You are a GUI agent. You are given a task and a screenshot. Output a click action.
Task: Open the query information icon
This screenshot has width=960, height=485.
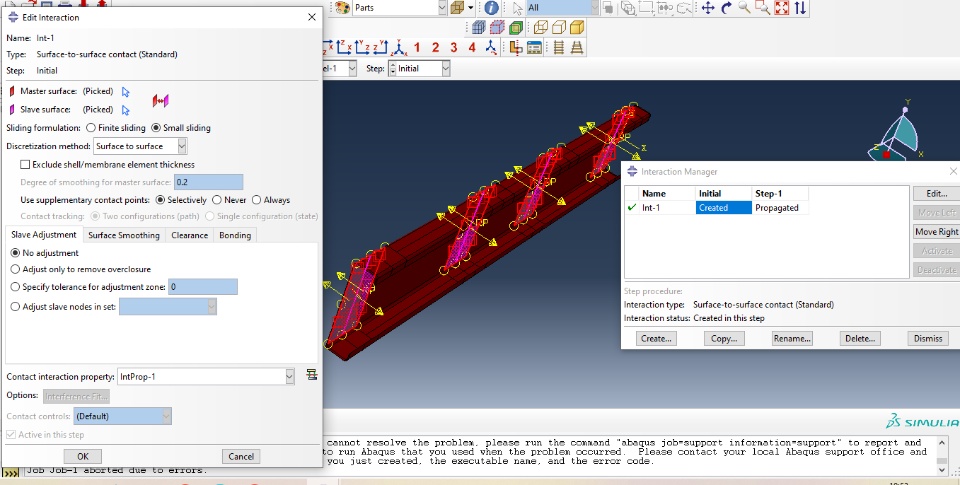tap(491, 8)
